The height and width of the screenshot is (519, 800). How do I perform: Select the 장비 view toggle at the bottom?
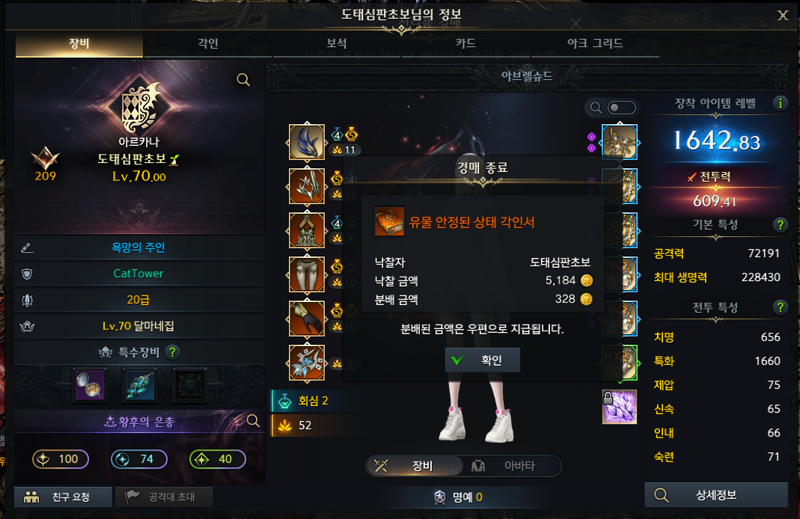coord(414,466)
